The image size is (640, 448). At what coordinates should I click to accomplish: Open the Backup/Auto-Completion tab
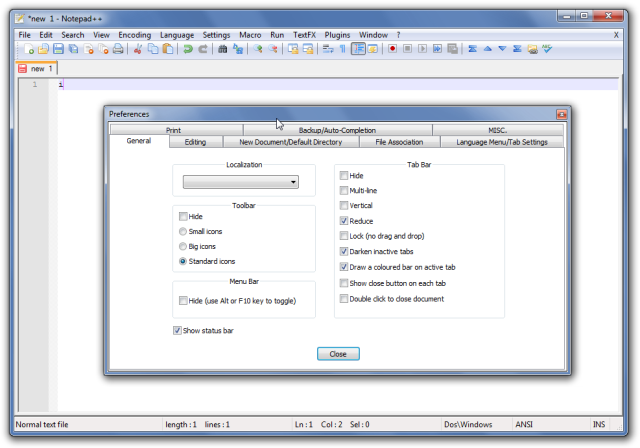[x=337, y=130]
